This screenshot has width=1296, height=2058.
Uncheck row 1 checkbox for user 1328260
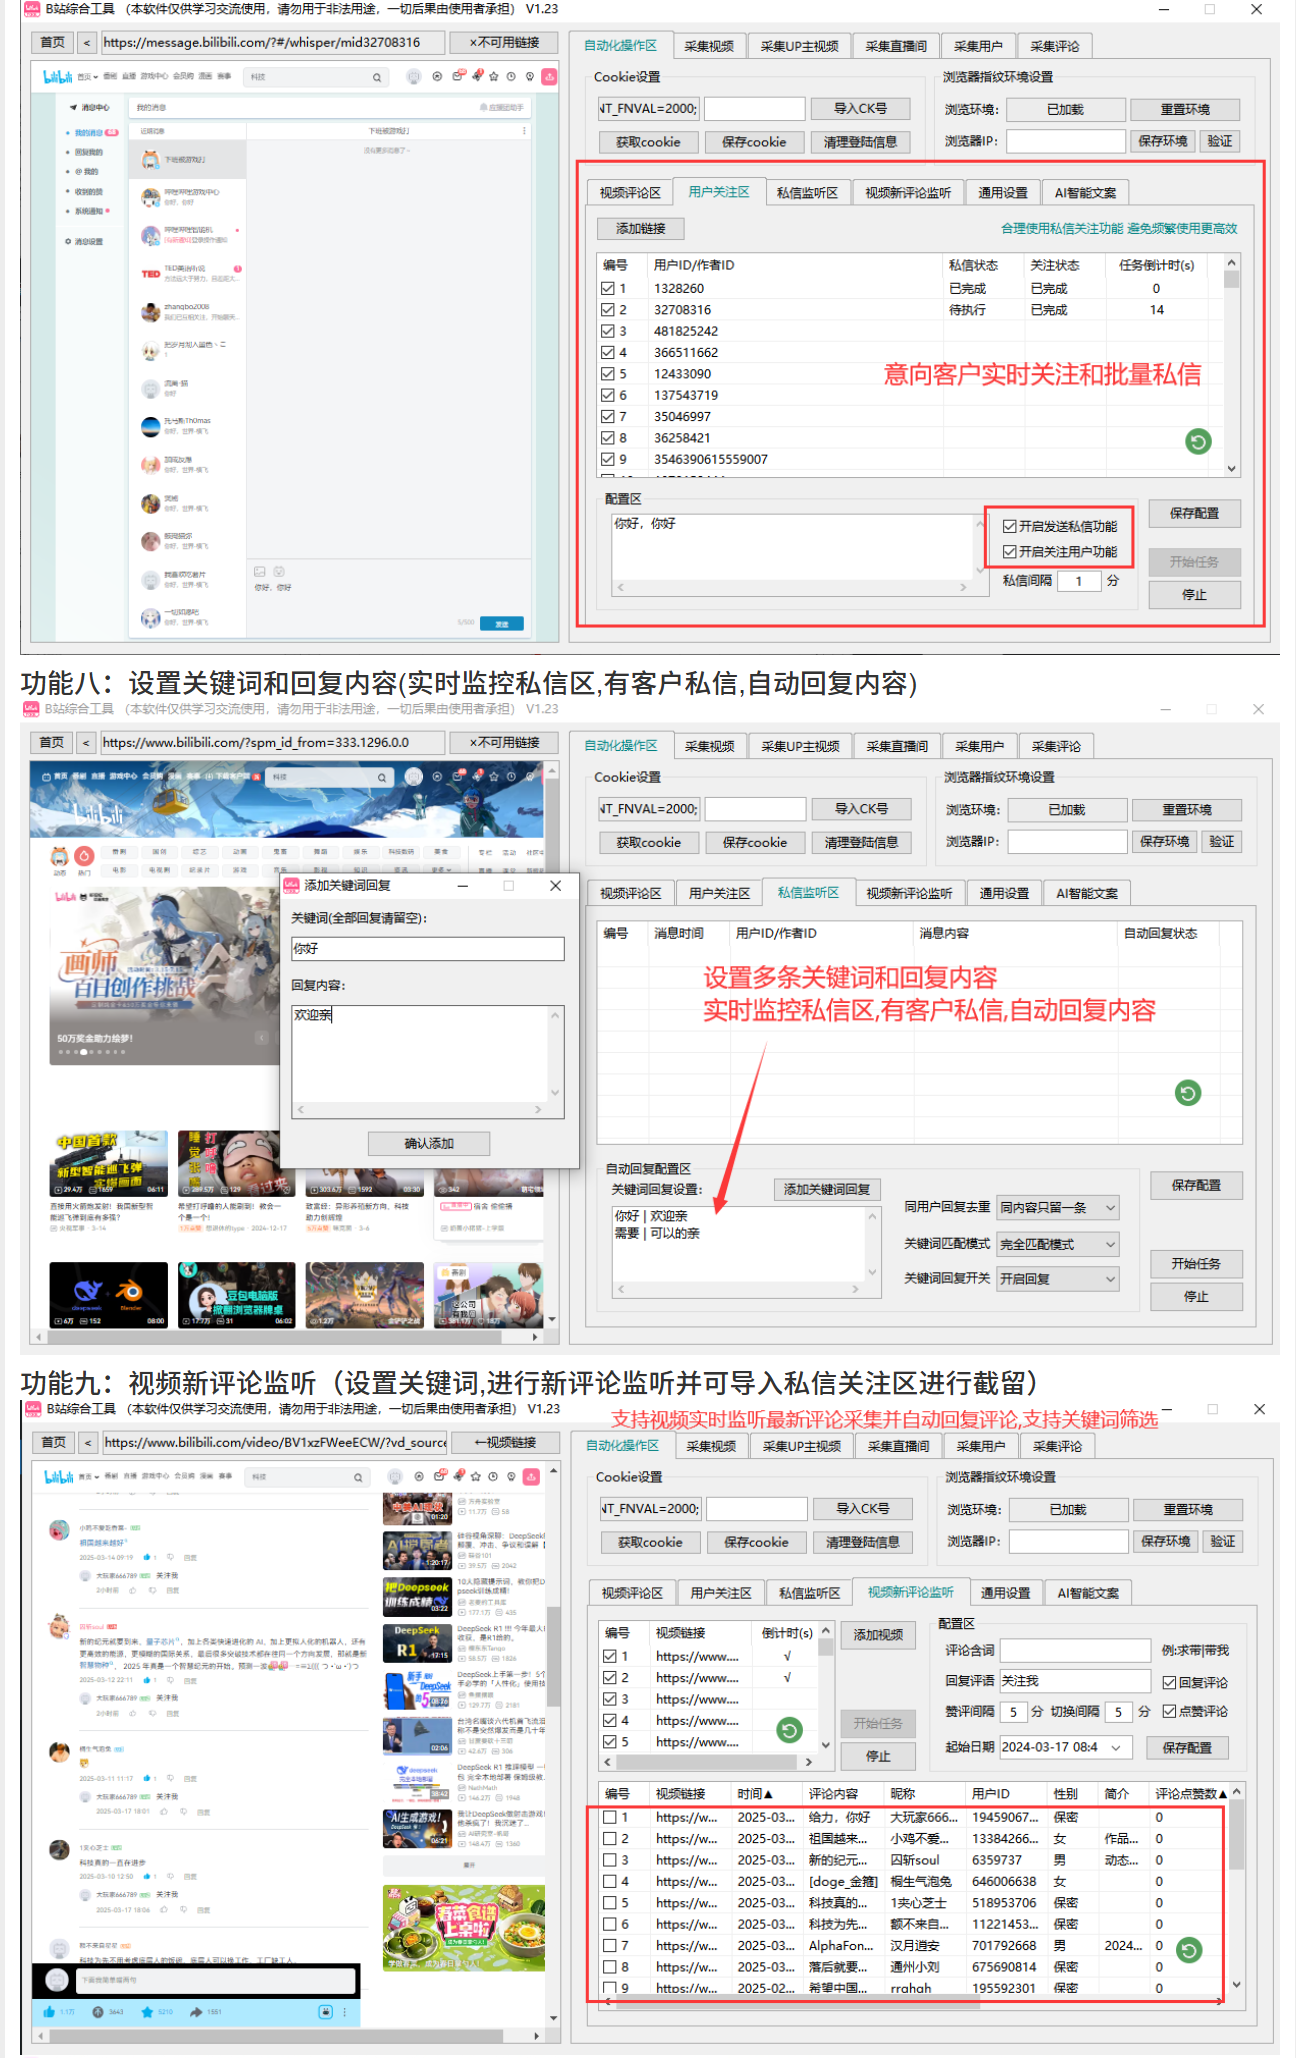608,288
